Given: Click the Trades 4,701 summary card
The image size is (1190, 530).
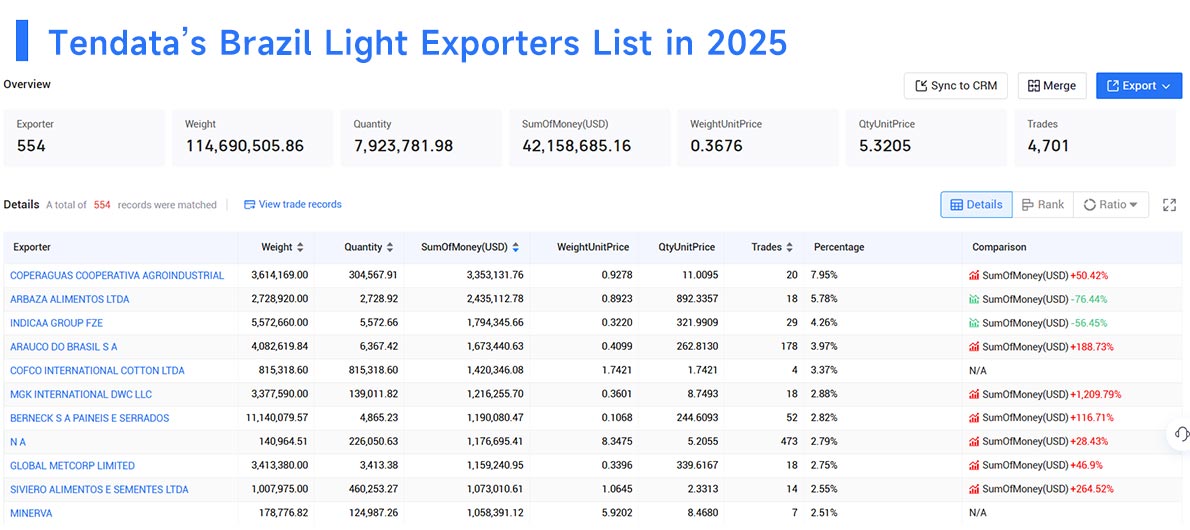Looking at the screenshot, I should [1095, 138].
